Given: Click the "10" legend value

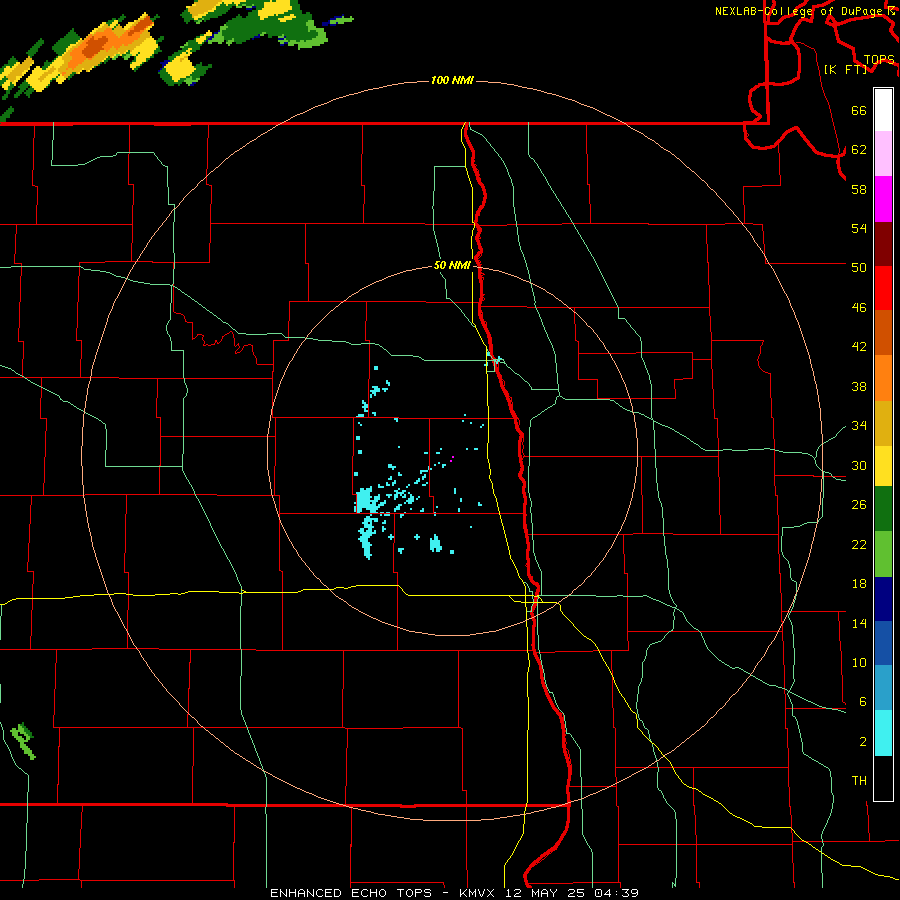Looking at the screenshot, I should tap(859, 663).
